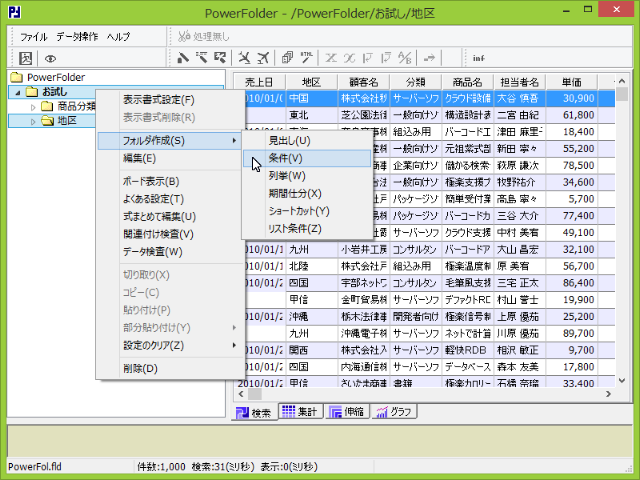
Task: Click the price cell 86,400
Action: [x=571, y=283]
